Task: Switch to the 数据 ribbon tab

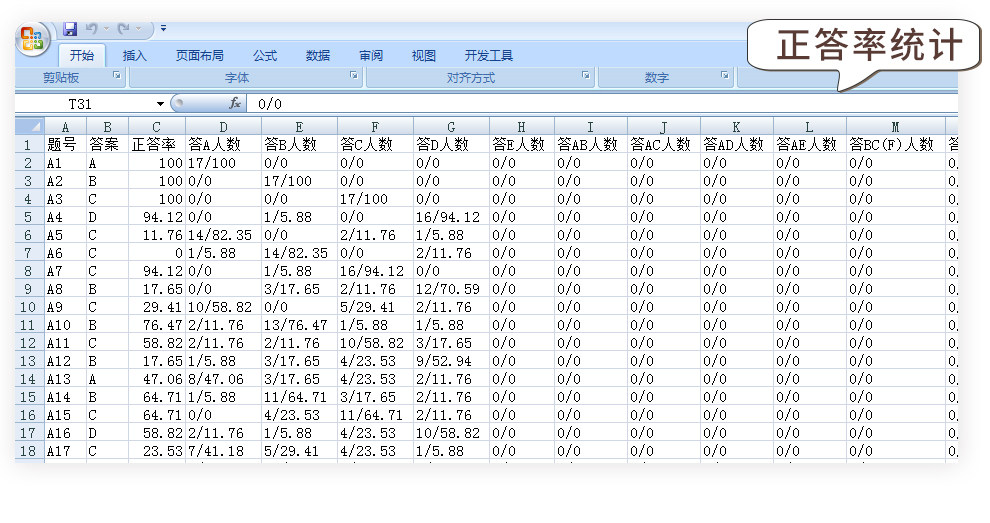Action: (x=318, y=56)
